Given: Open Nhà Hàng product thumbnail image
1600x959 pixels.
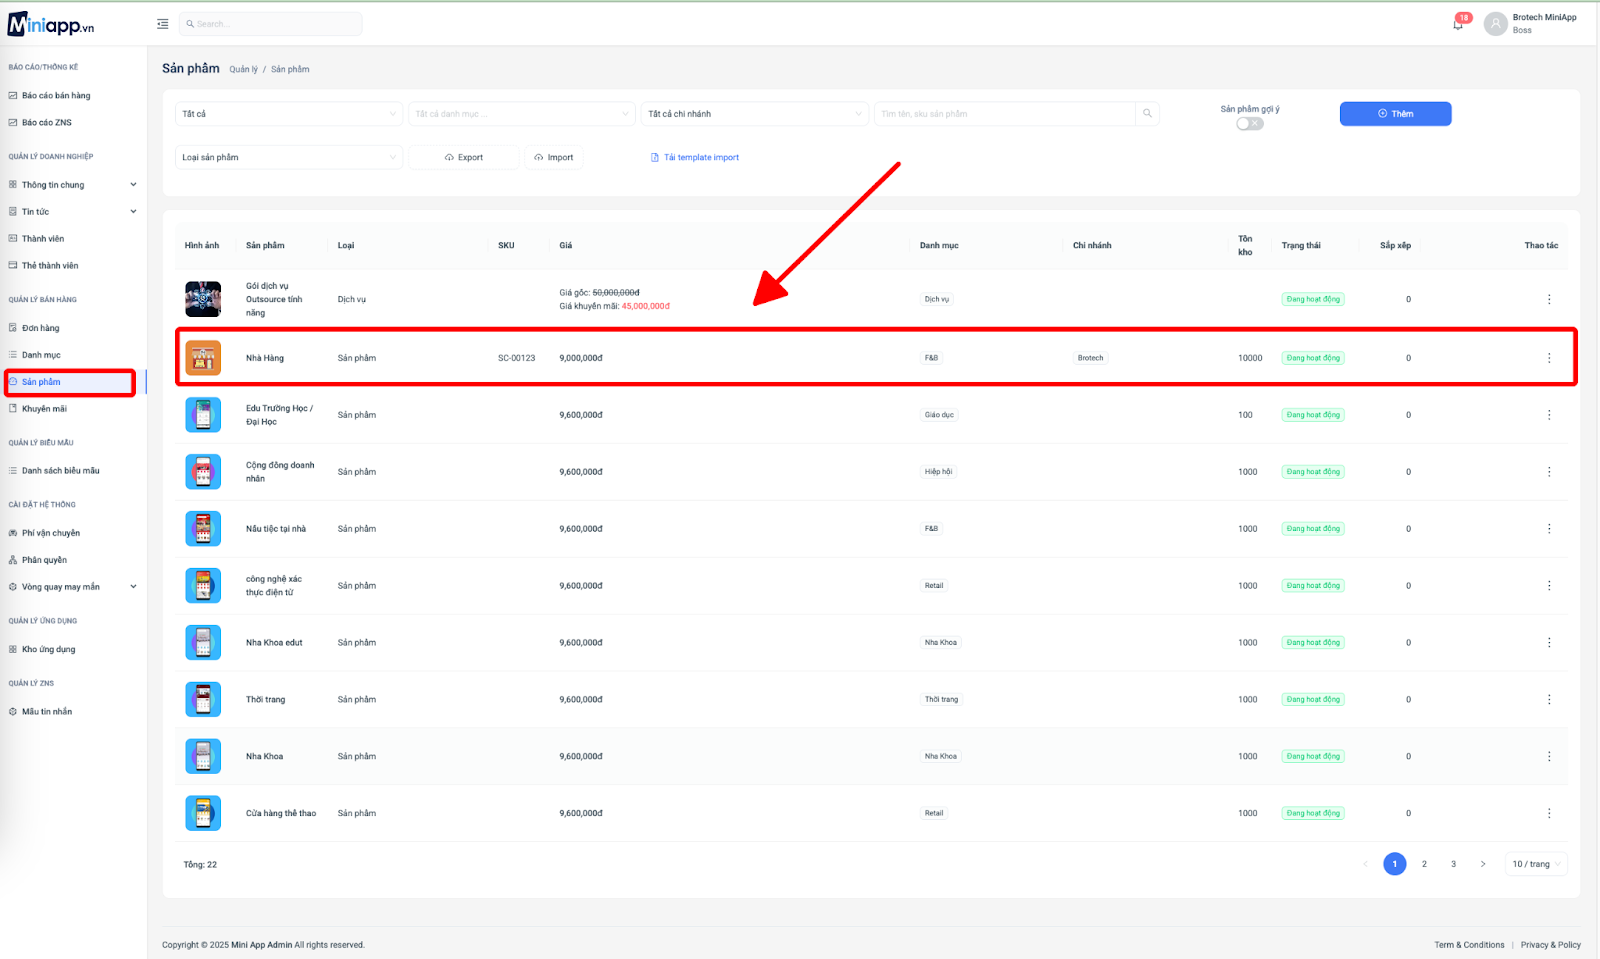Looking at the screenshot, I should [203, 358].
